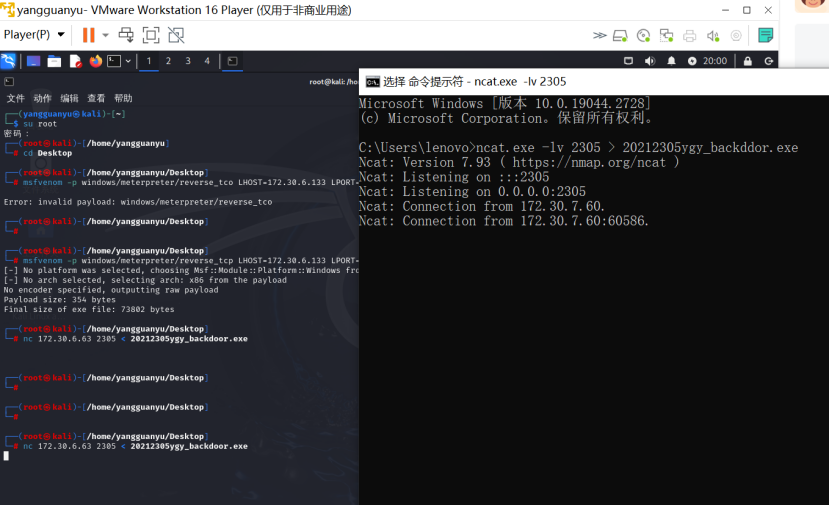Switch to workspace 3
The image size is (830, 505).
pos(188,61)
